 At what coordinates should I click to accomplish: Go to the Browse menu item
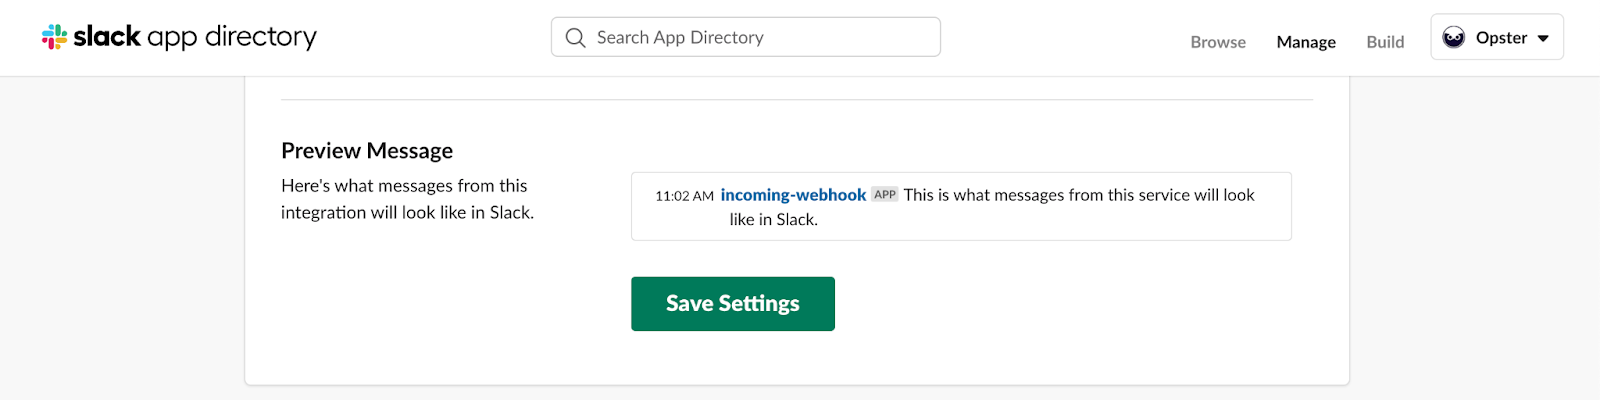[x=1218, y=42]
